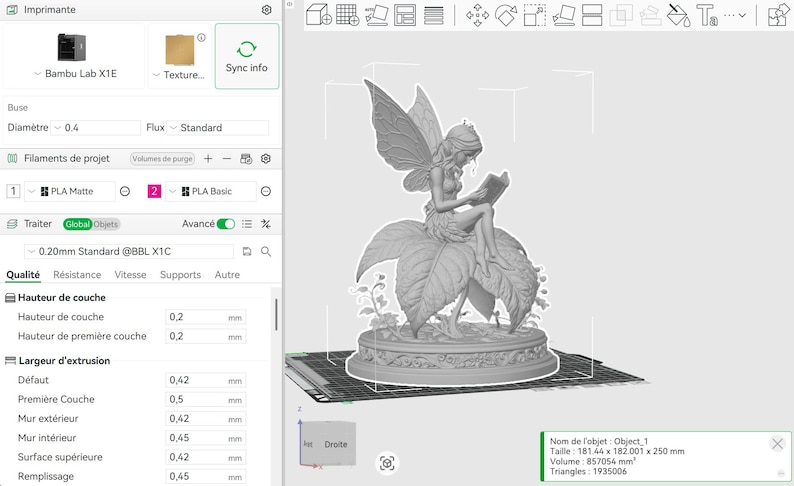Screen dimensions: 794x486
Task: Click the Hauteur de couche value field
Action: (206, 317)
